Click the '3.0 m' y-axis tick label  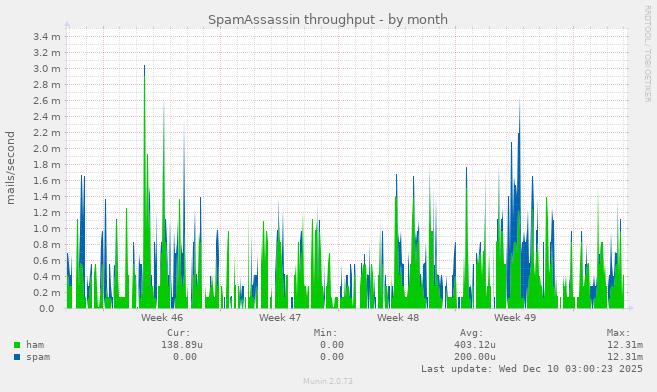pyautogui.click(x=47, y=69)
